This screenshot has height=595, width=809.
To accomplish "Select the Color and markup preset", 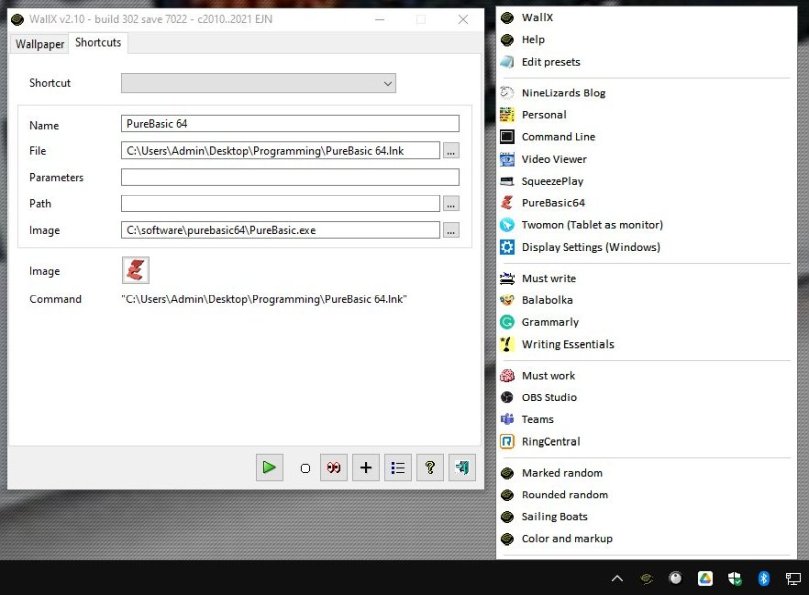I will coord(646,539).
